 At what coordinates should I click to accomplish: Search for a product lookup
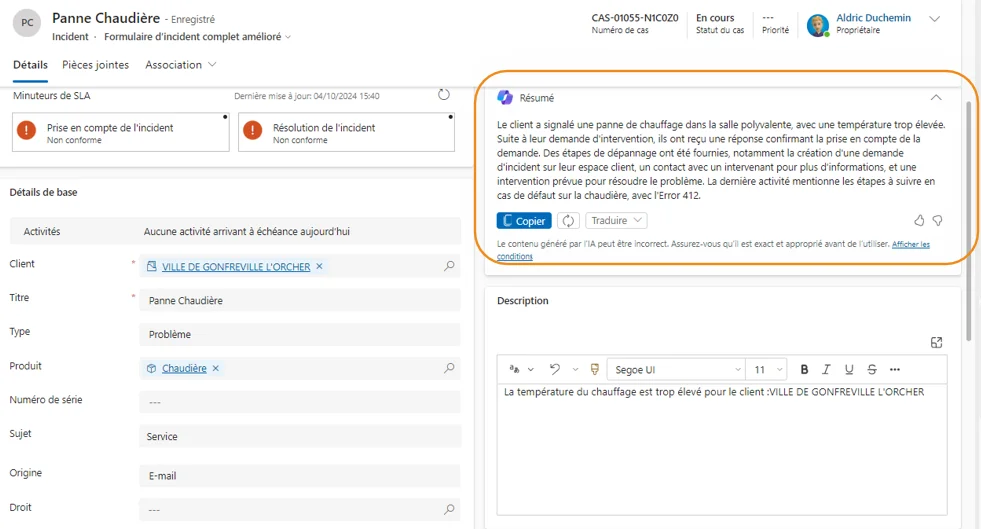pyautogui.click(x=449, y=368)
